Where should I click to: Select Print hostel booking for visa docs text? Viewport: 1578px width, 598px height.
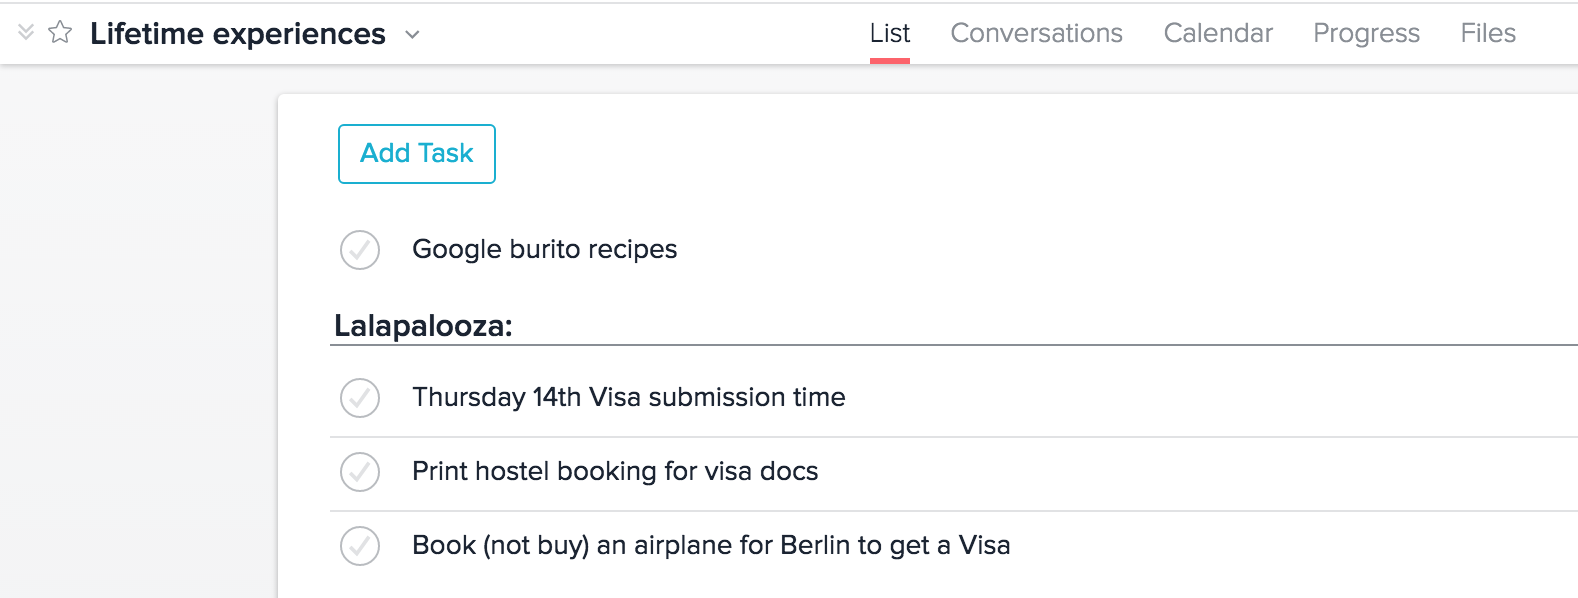[x=615, y=472]
